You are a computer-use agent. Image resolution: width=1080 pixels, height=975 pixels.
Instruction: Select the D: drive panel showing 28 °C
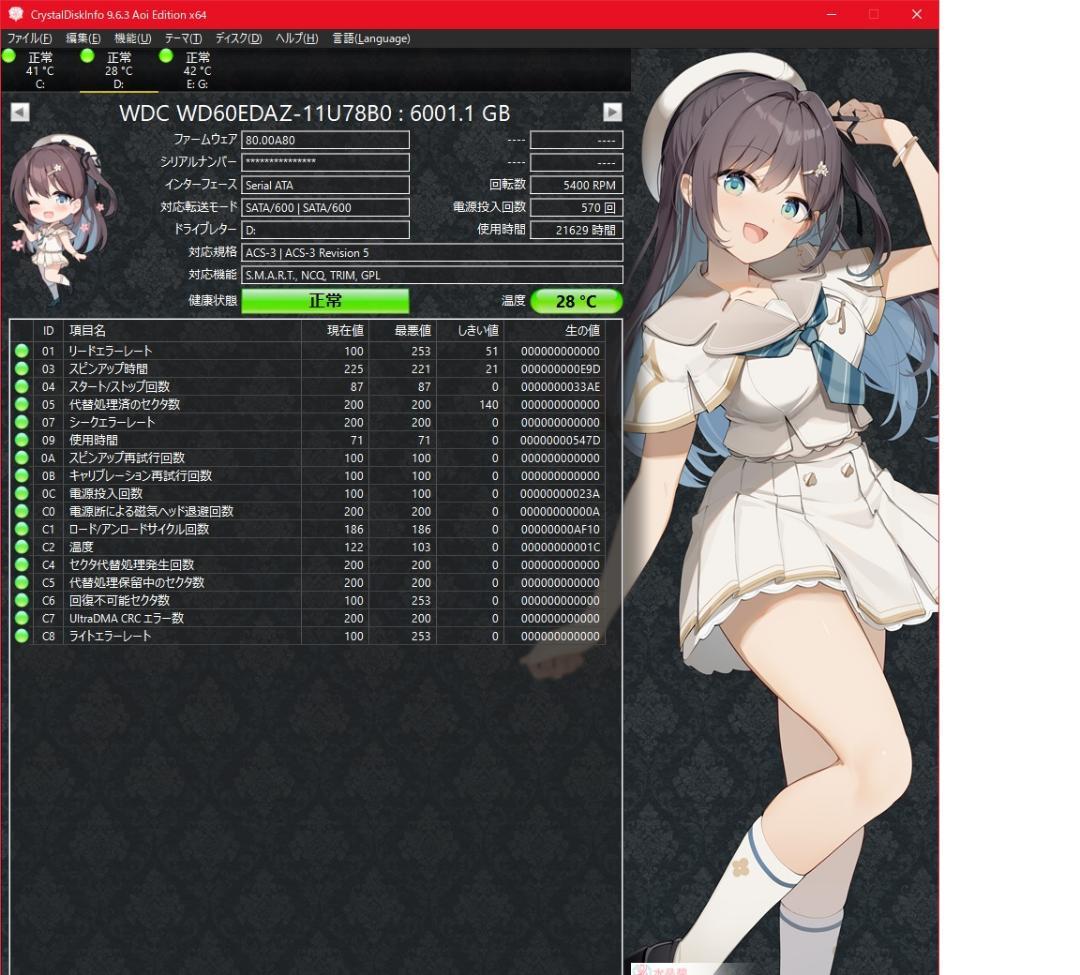[118, 70]
